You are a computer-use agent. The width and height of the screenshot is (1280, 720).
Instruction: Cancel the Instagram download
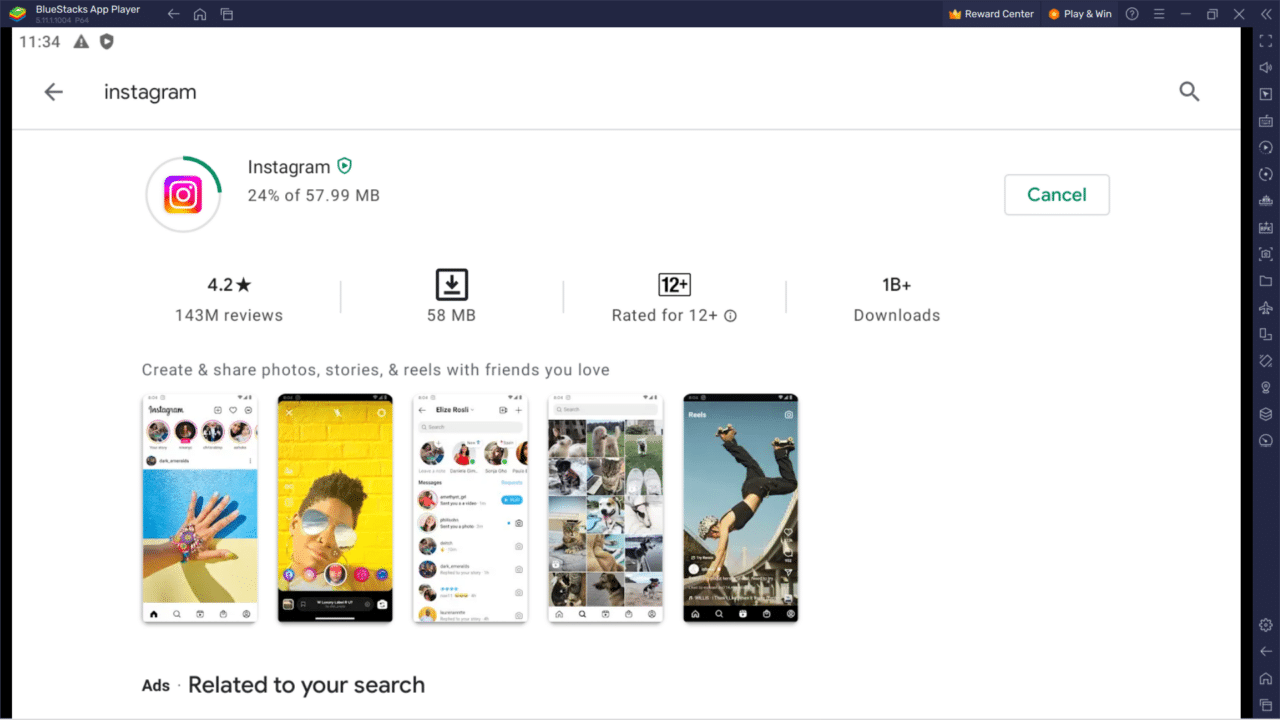[x=1057, y=194]
